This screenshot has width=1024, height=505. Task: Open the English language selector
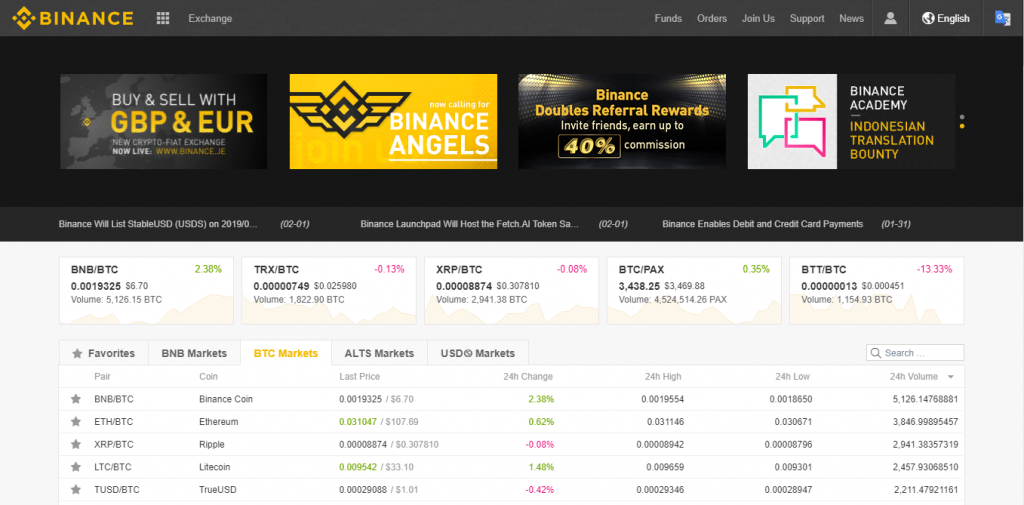click(946, 18)
